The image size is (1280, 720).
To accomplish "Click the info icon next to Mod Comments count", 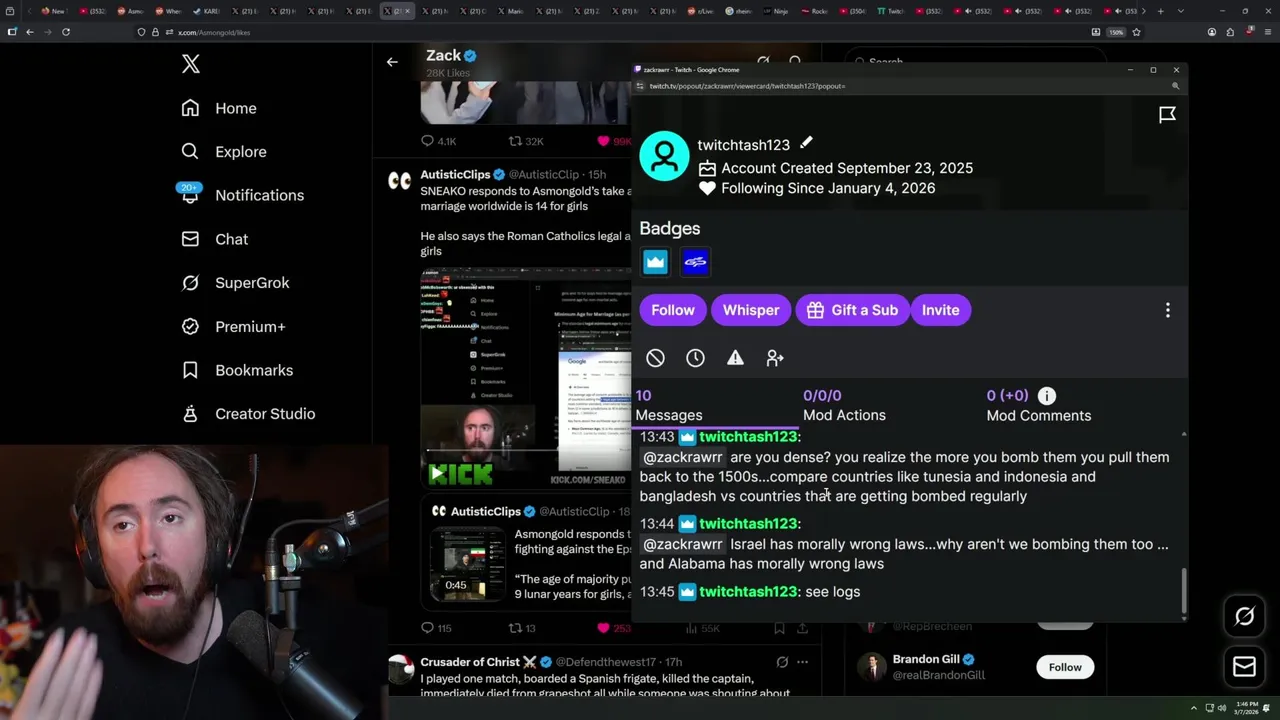I will (x=1046, y=396).
